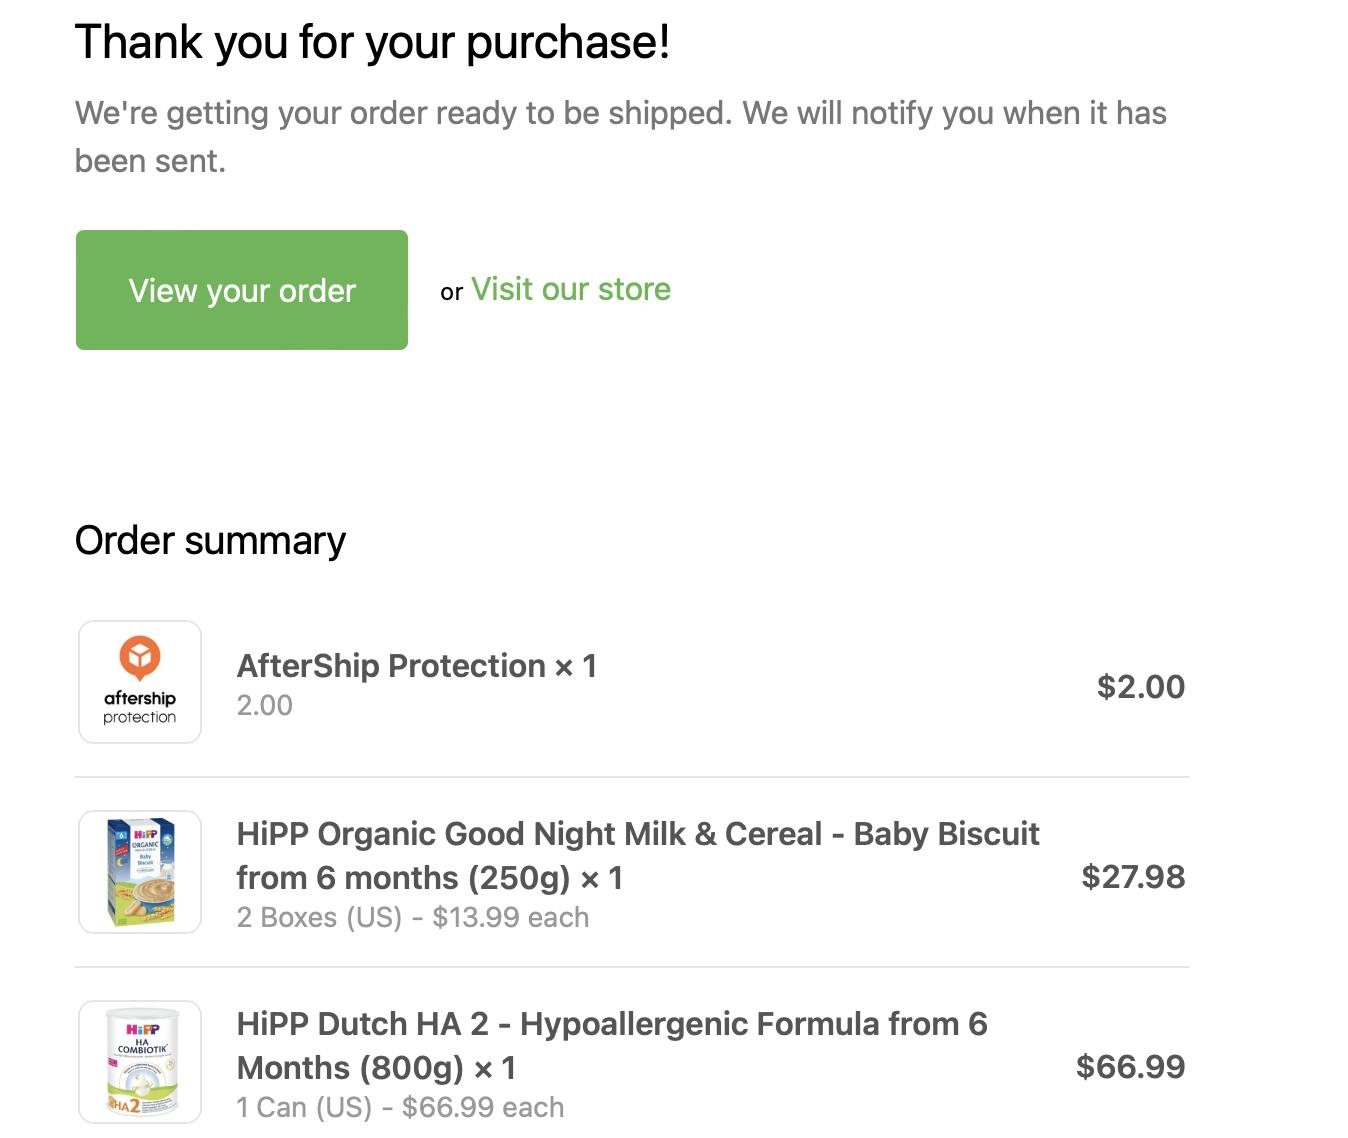
Task: Click the Thank you for your purchase heading
Action: pyautogui.click(x=372, y=42)
